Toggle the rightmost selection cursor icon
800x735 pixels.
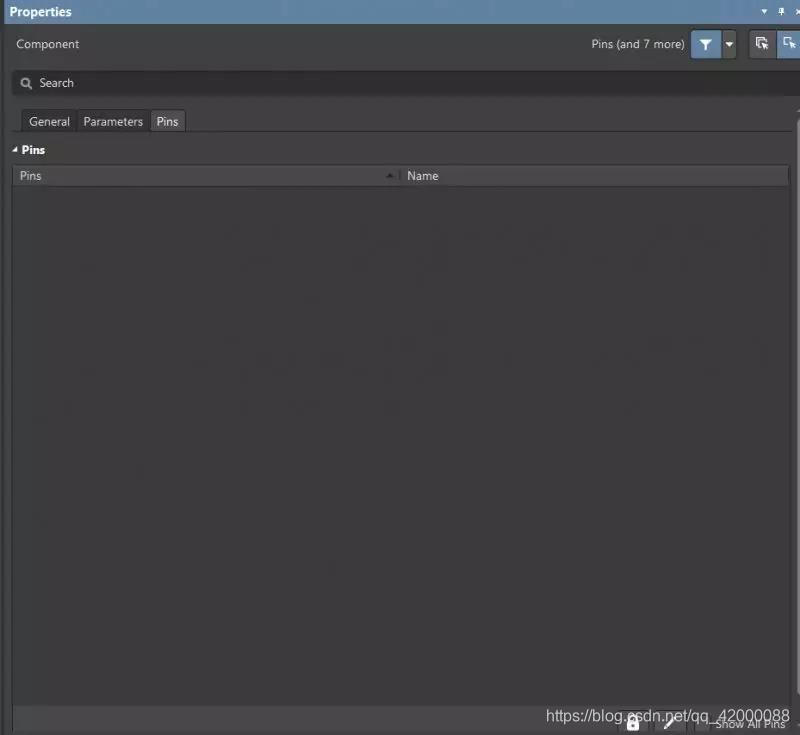point(788,44)
